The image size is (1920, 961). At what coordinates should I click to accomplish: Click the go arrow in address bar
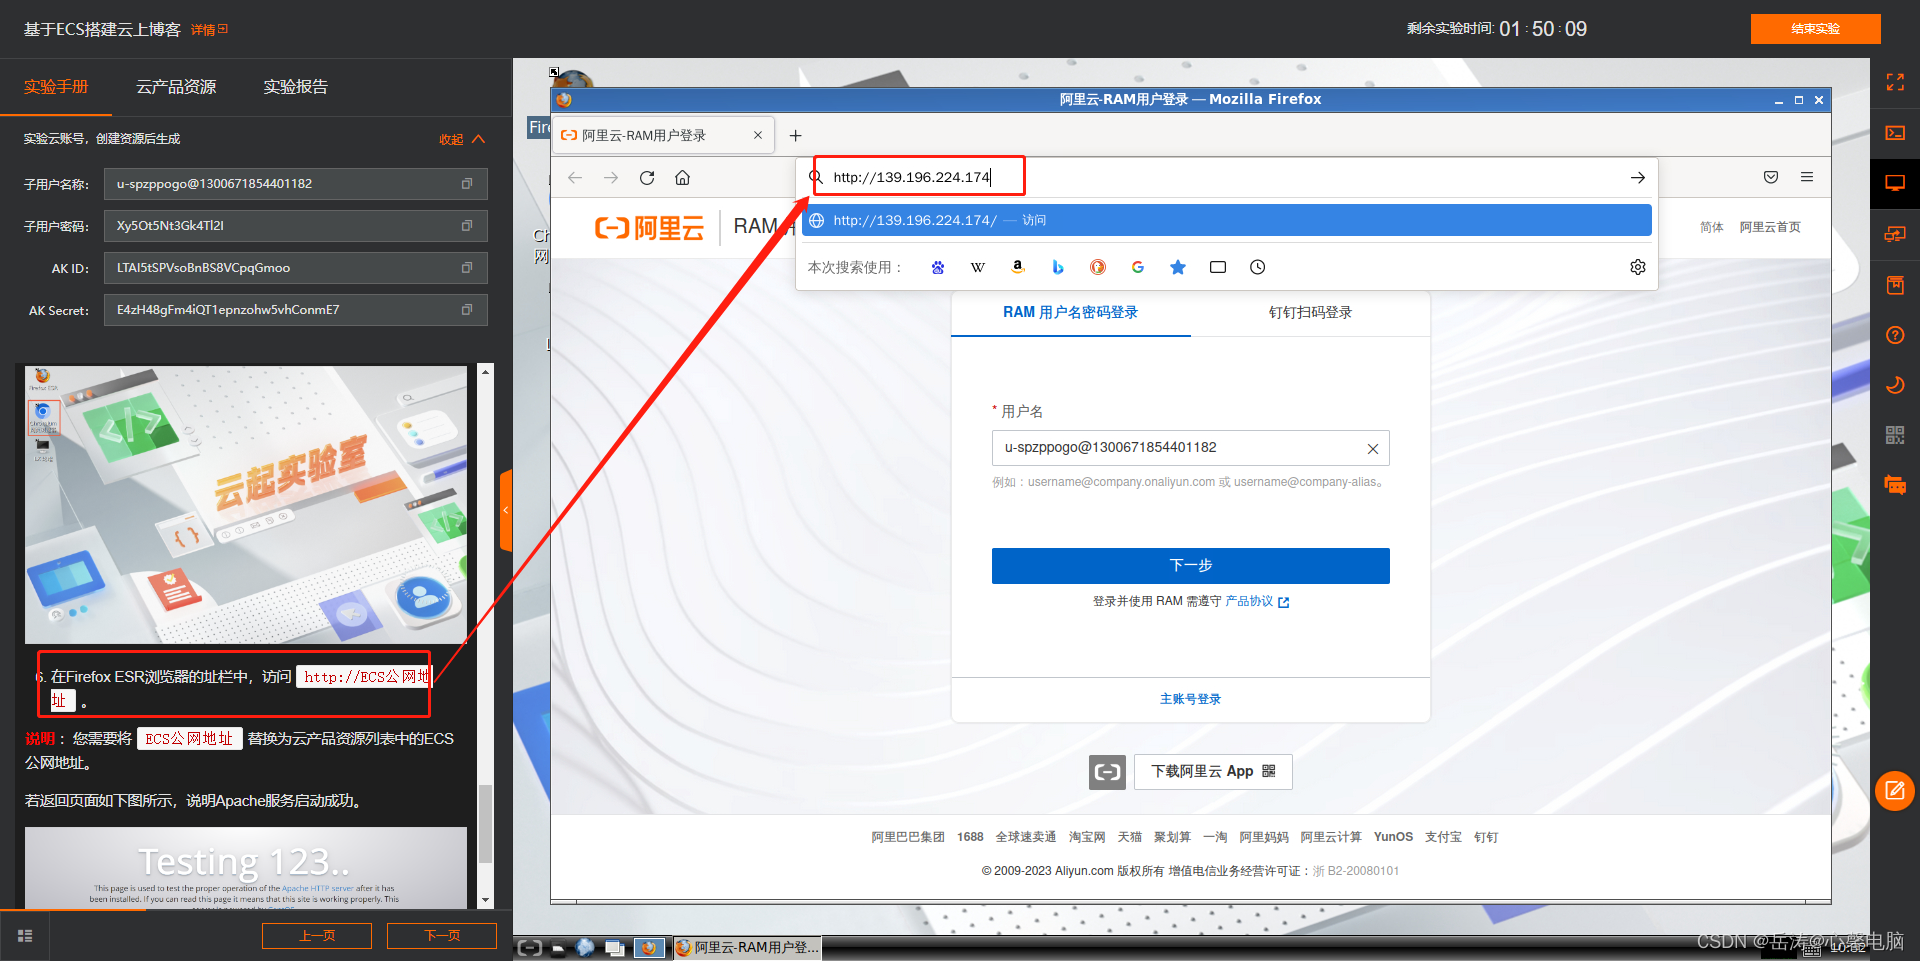tap(1637, 177)
